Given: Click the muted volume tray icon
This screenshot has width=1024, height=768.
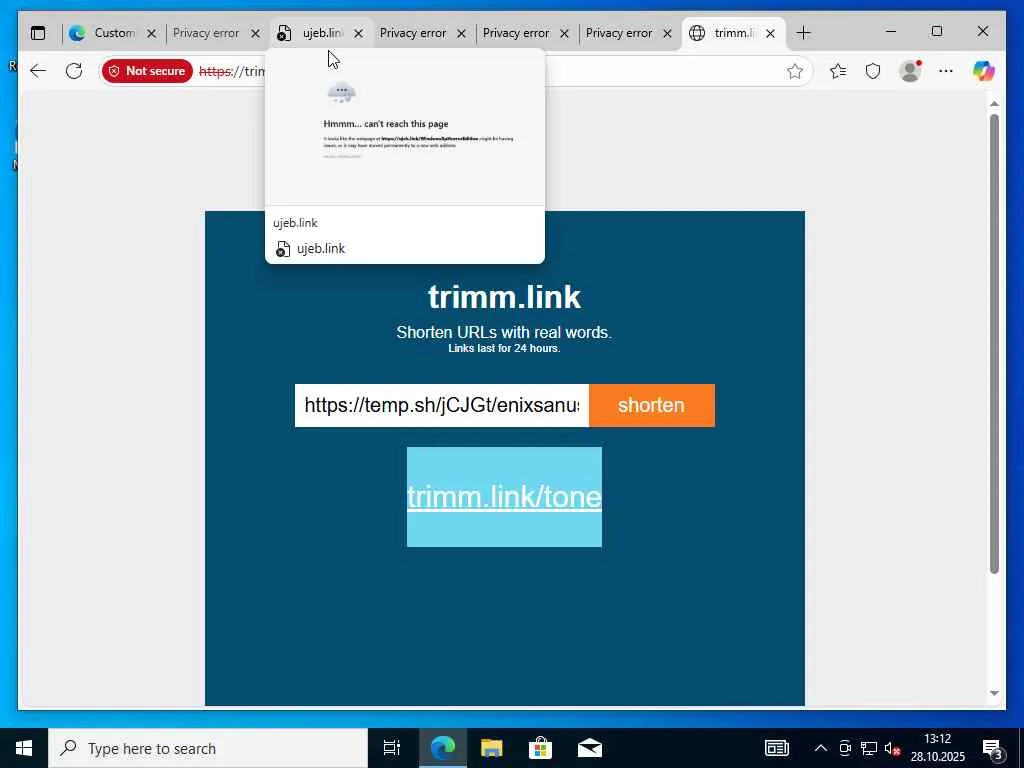Looking at the screenshot, I should (x=892, y=748).
